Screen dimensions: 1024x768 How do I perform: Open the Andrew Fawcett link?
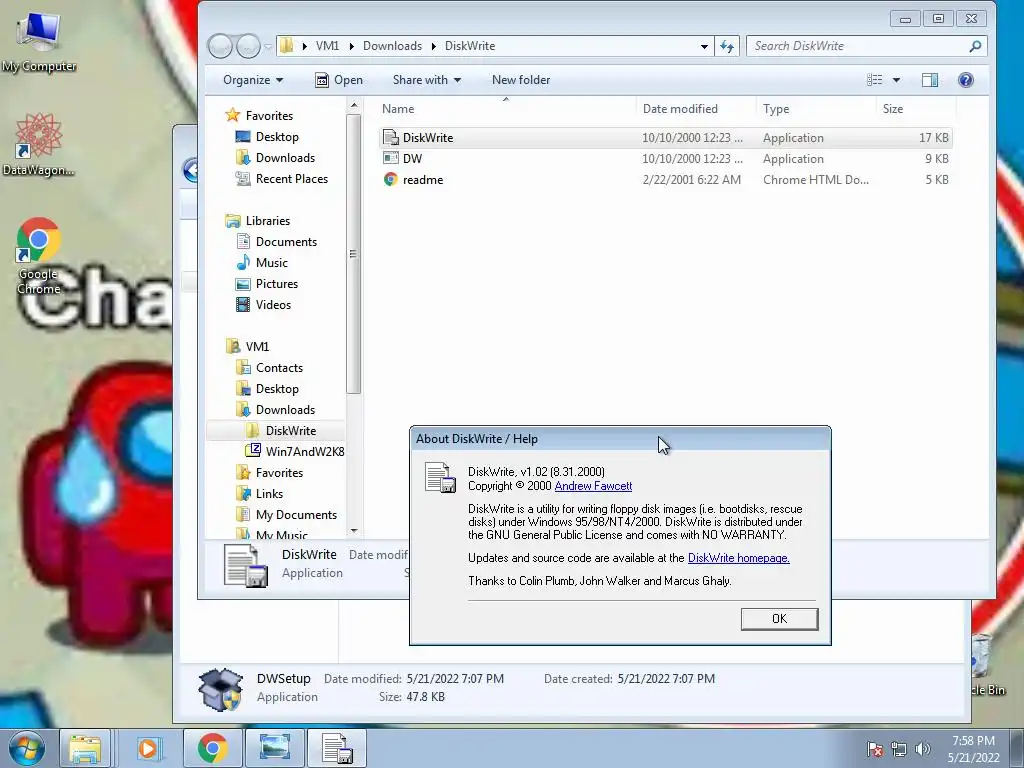point(593,486)
